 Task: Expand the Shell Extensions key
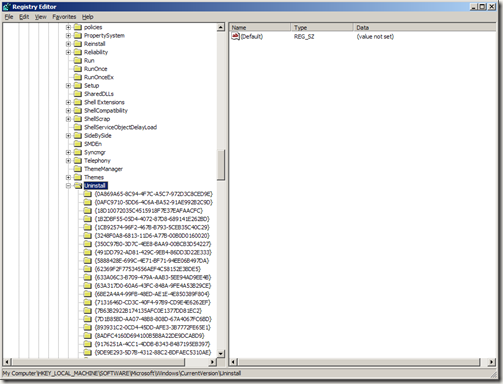68,102
